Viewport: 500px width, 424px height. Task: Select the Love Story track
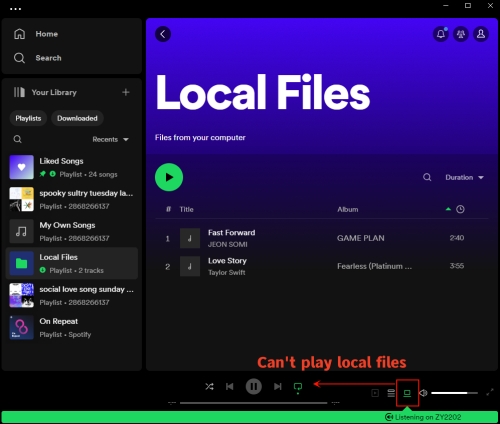(322, 266)
